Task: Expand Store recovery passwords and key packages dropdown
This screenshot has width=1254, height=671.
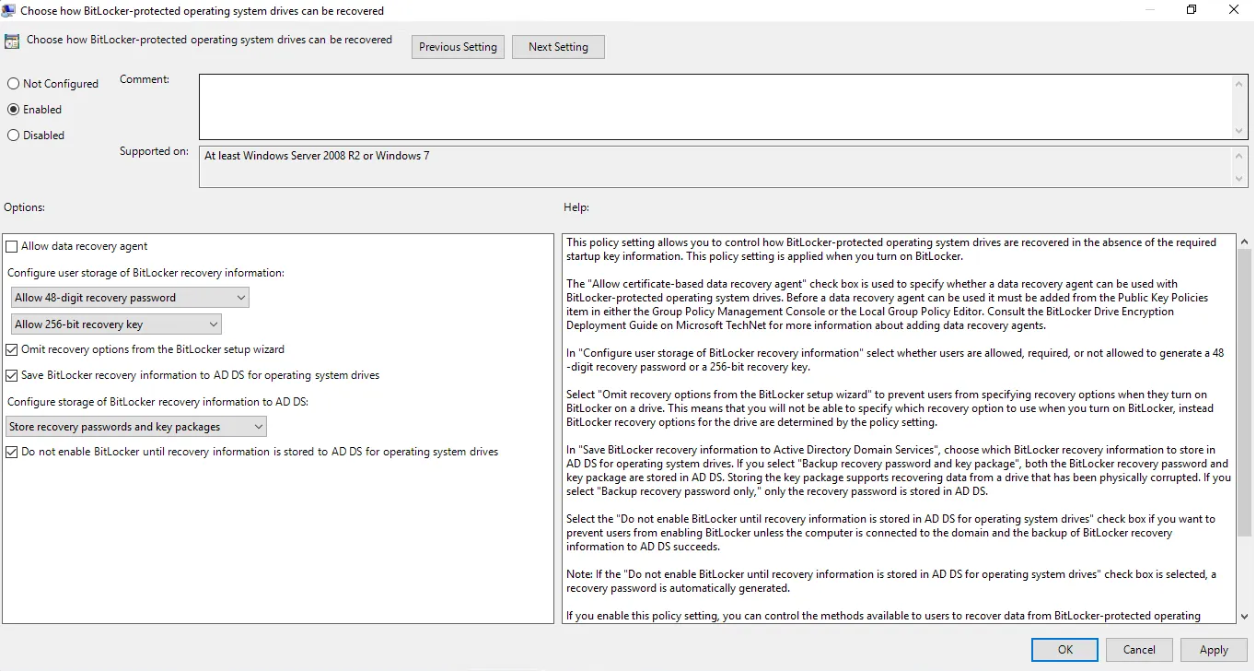Action: pos(137,427)
